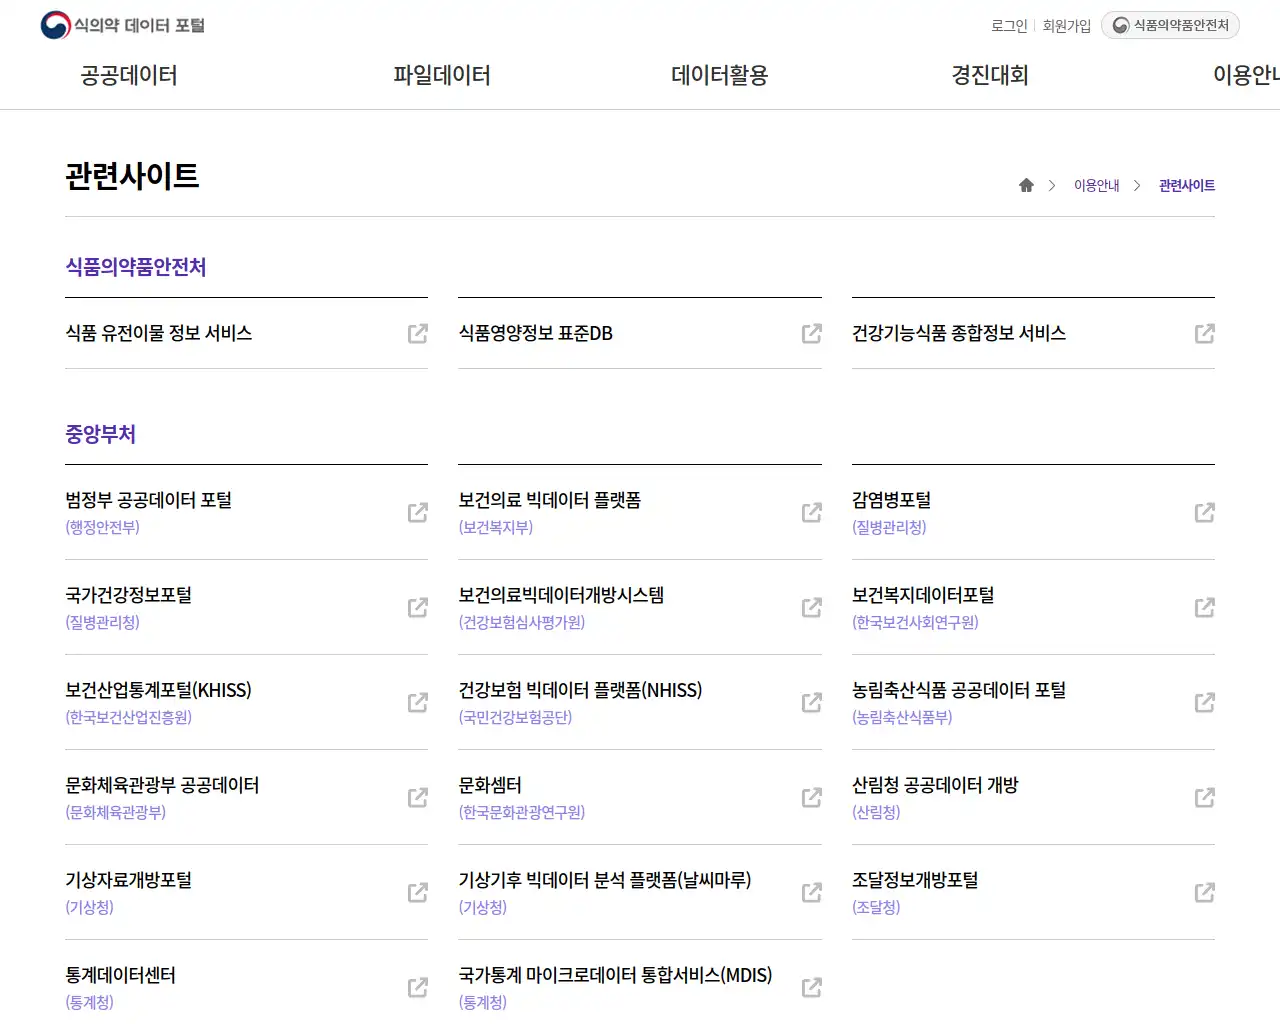
Task: Open external link icon for 식품 유전이물 정보 서비스
Action: [418, 333]
